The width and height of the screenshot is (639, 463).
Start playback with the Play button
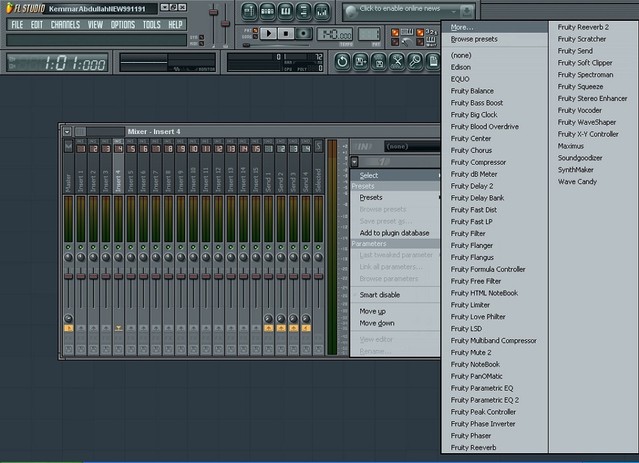[269, 33]
